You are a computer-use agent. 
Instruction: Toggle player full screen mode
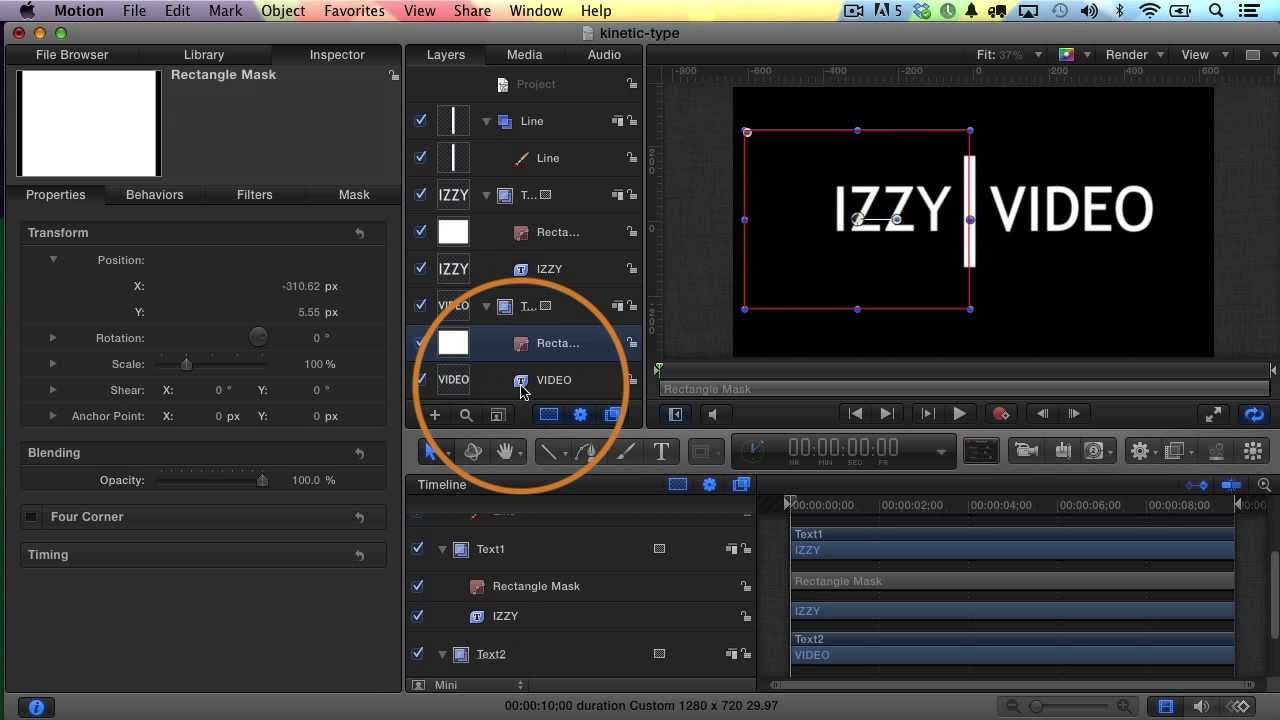click(1213, 414)
